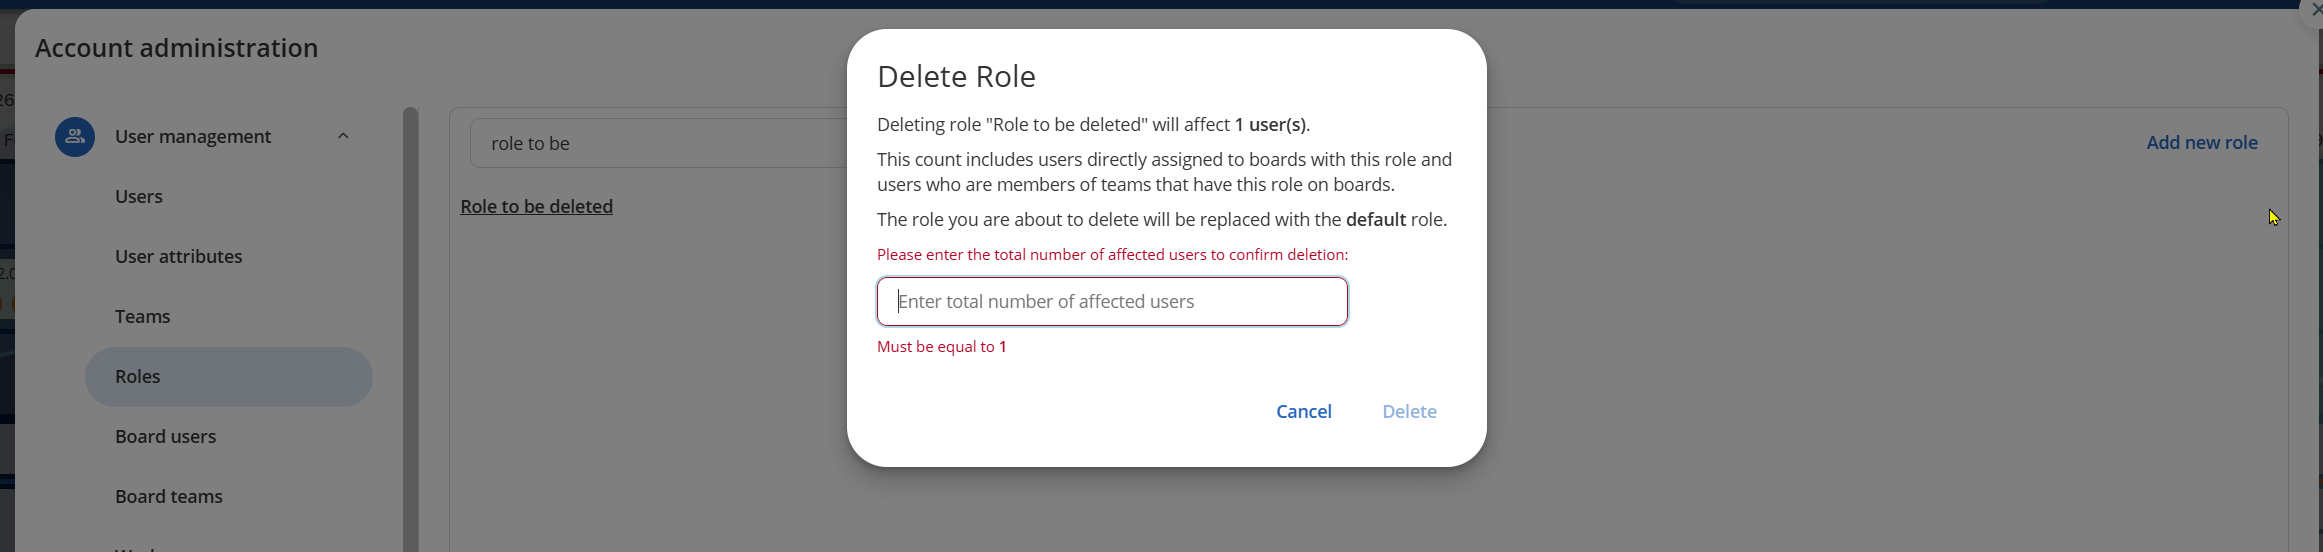
Task: Click the sidebar vertical scrollbar
Action: coord(410,330)
